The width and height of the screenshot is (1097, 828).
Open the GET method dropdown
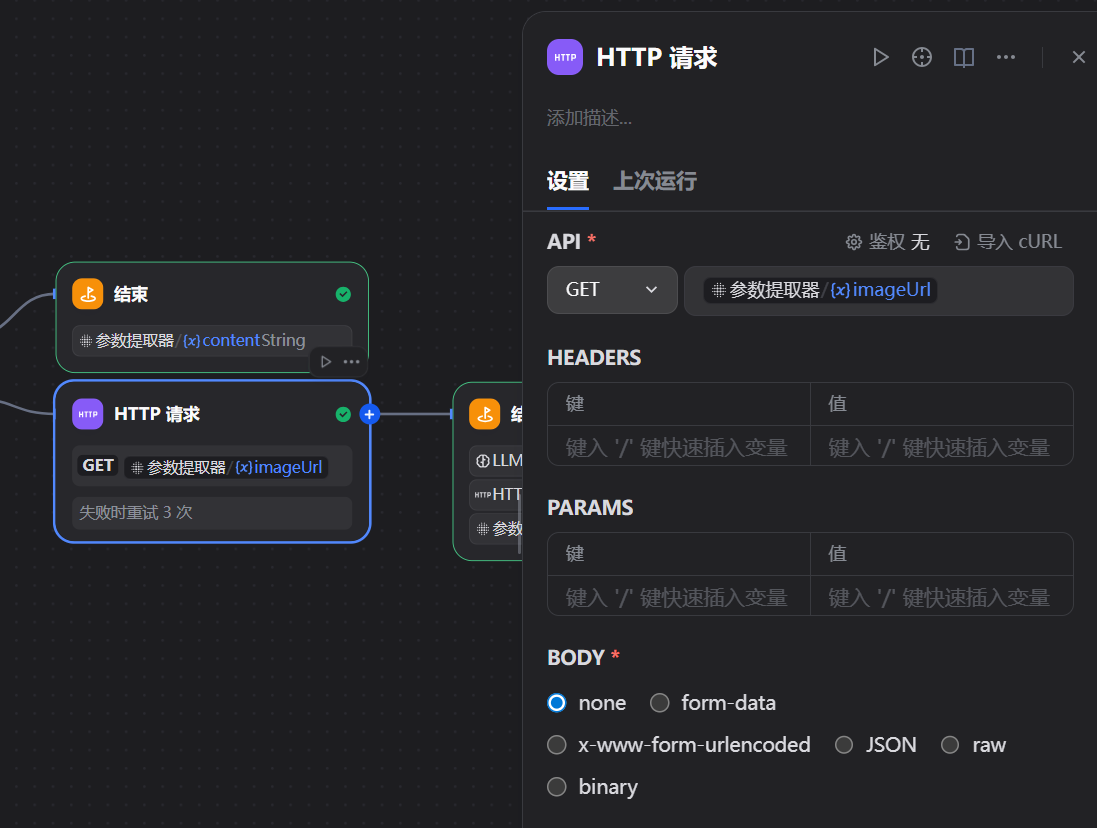pos(612,290)
